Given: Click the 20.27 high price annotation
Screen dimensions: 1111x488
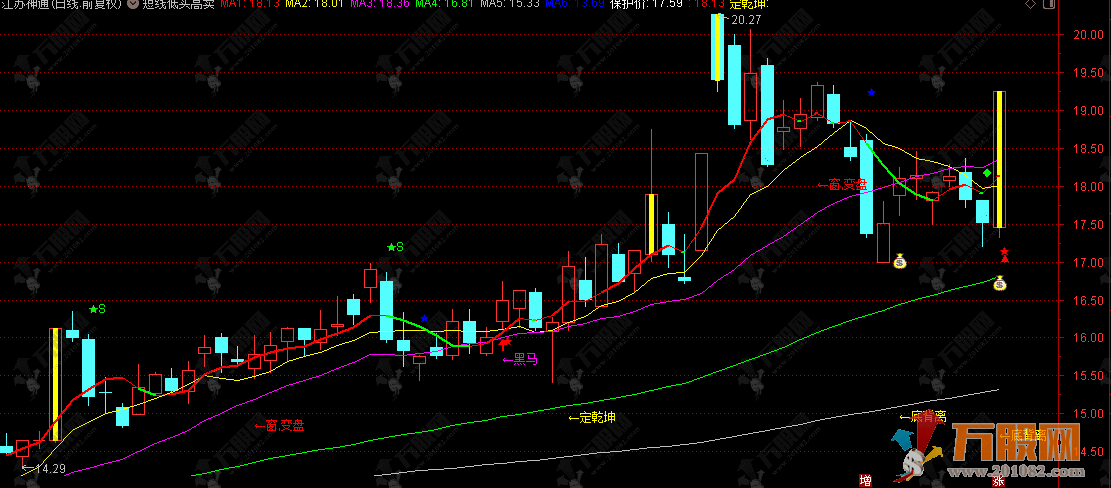Looking at the screenshot, I should click(x=745, y=19).
